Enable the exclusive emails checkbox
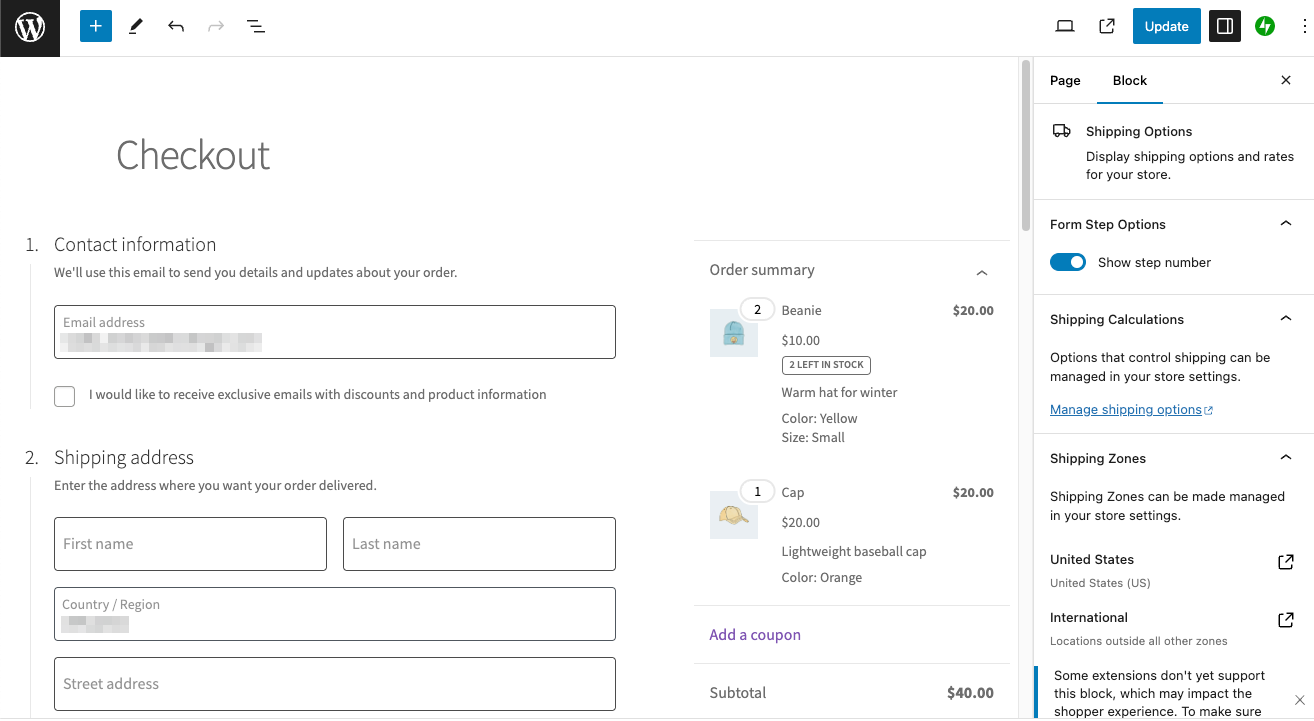 pos(64,396)
